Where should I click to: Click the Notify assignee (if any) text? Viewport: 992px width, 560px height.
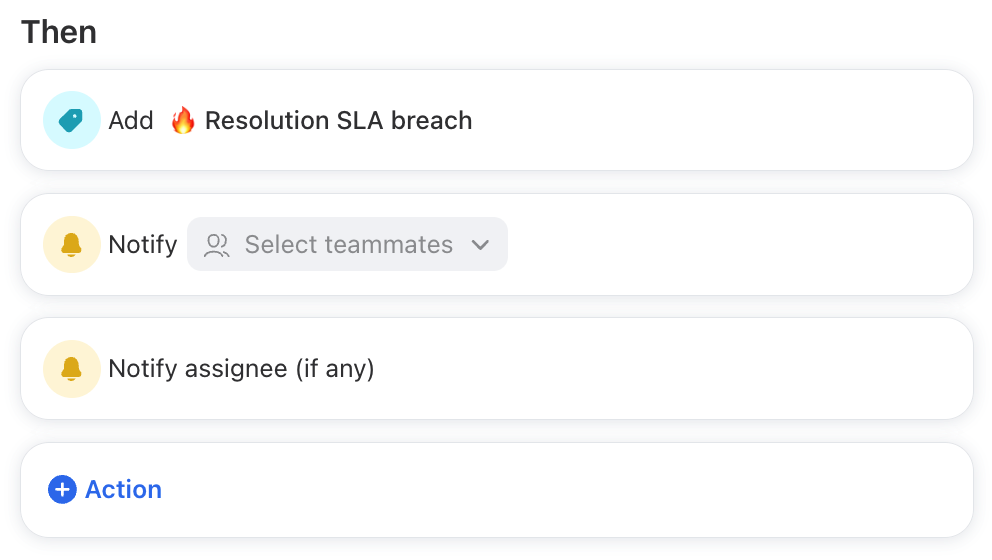point(241,369)
